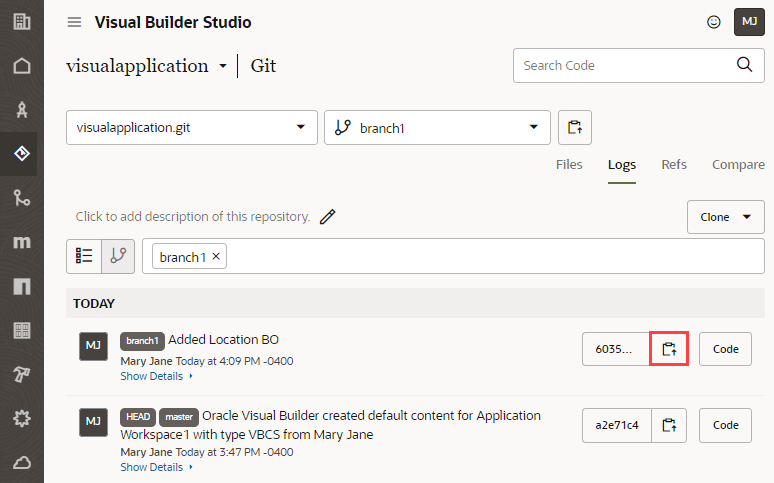Click the Search Code magnifier icon
The image size is (774, 483).
(x=744, y=64)
